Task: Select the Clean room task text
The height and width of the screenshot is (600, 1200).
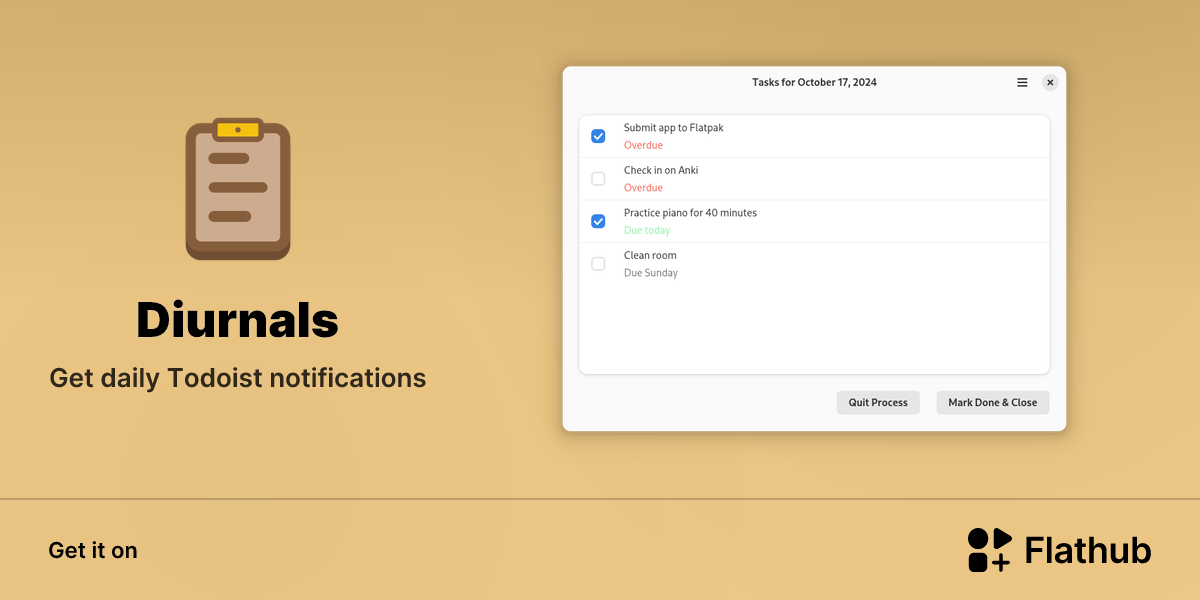Action: (x=650, y=255)
